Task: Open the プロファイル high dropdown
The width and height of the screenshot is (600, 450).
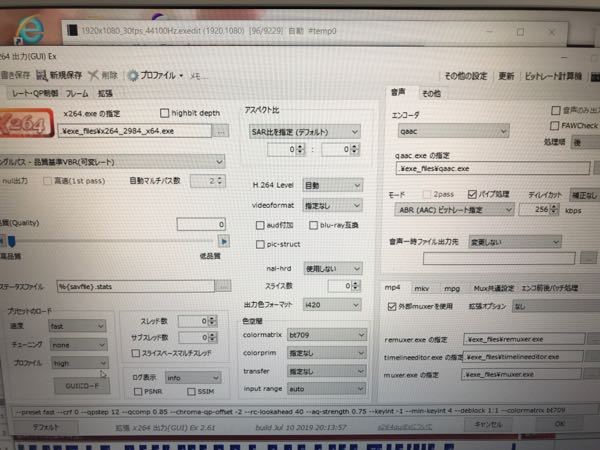Action: tap(80, 363)
